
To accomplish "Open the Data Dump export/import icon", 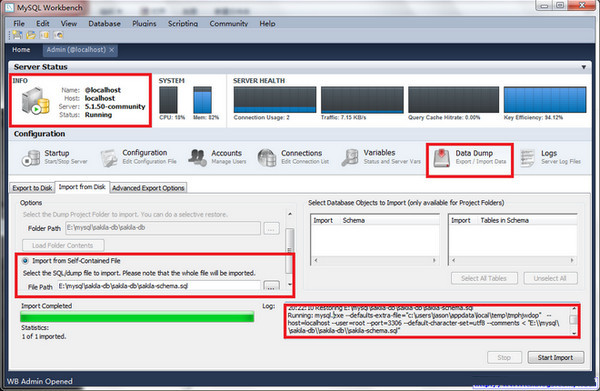I will coord(441,158).
